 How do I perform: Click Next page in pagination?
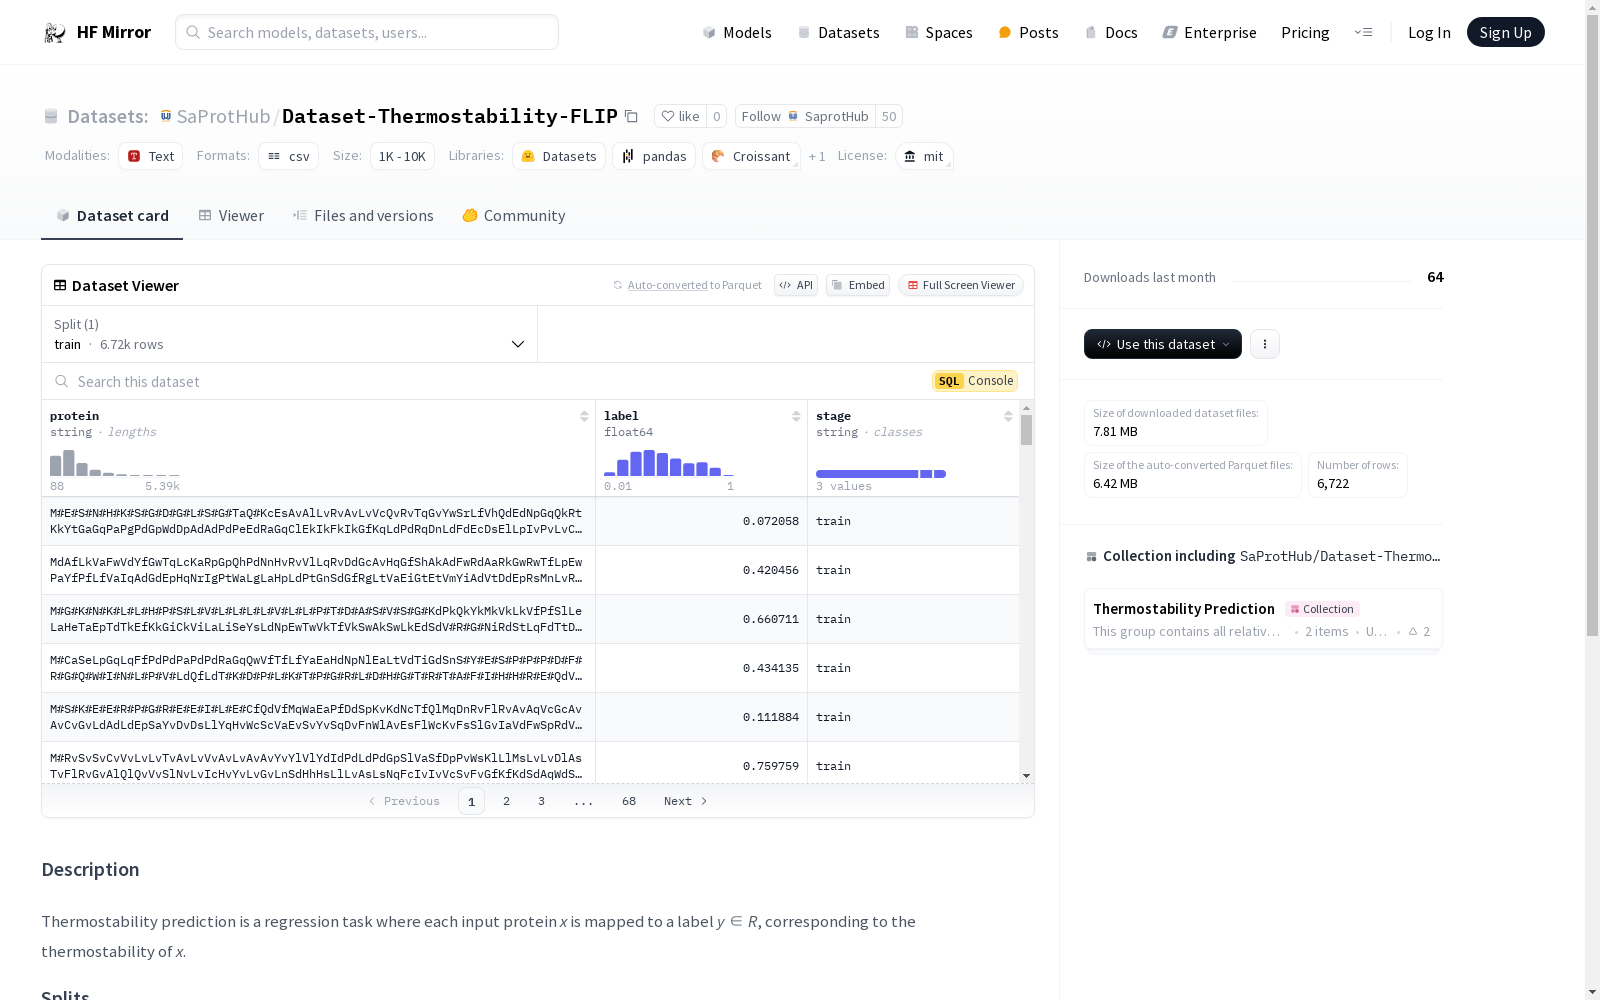[x=685, y=801]
